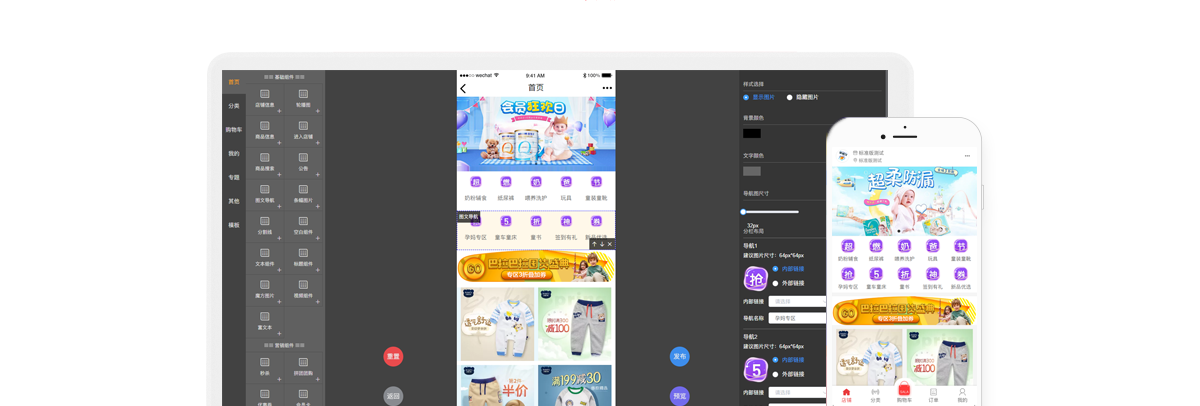Click the 导航名称 field containing 孕妈专区
This screenshot has width=1200, height=406.
tap(798, 318)
